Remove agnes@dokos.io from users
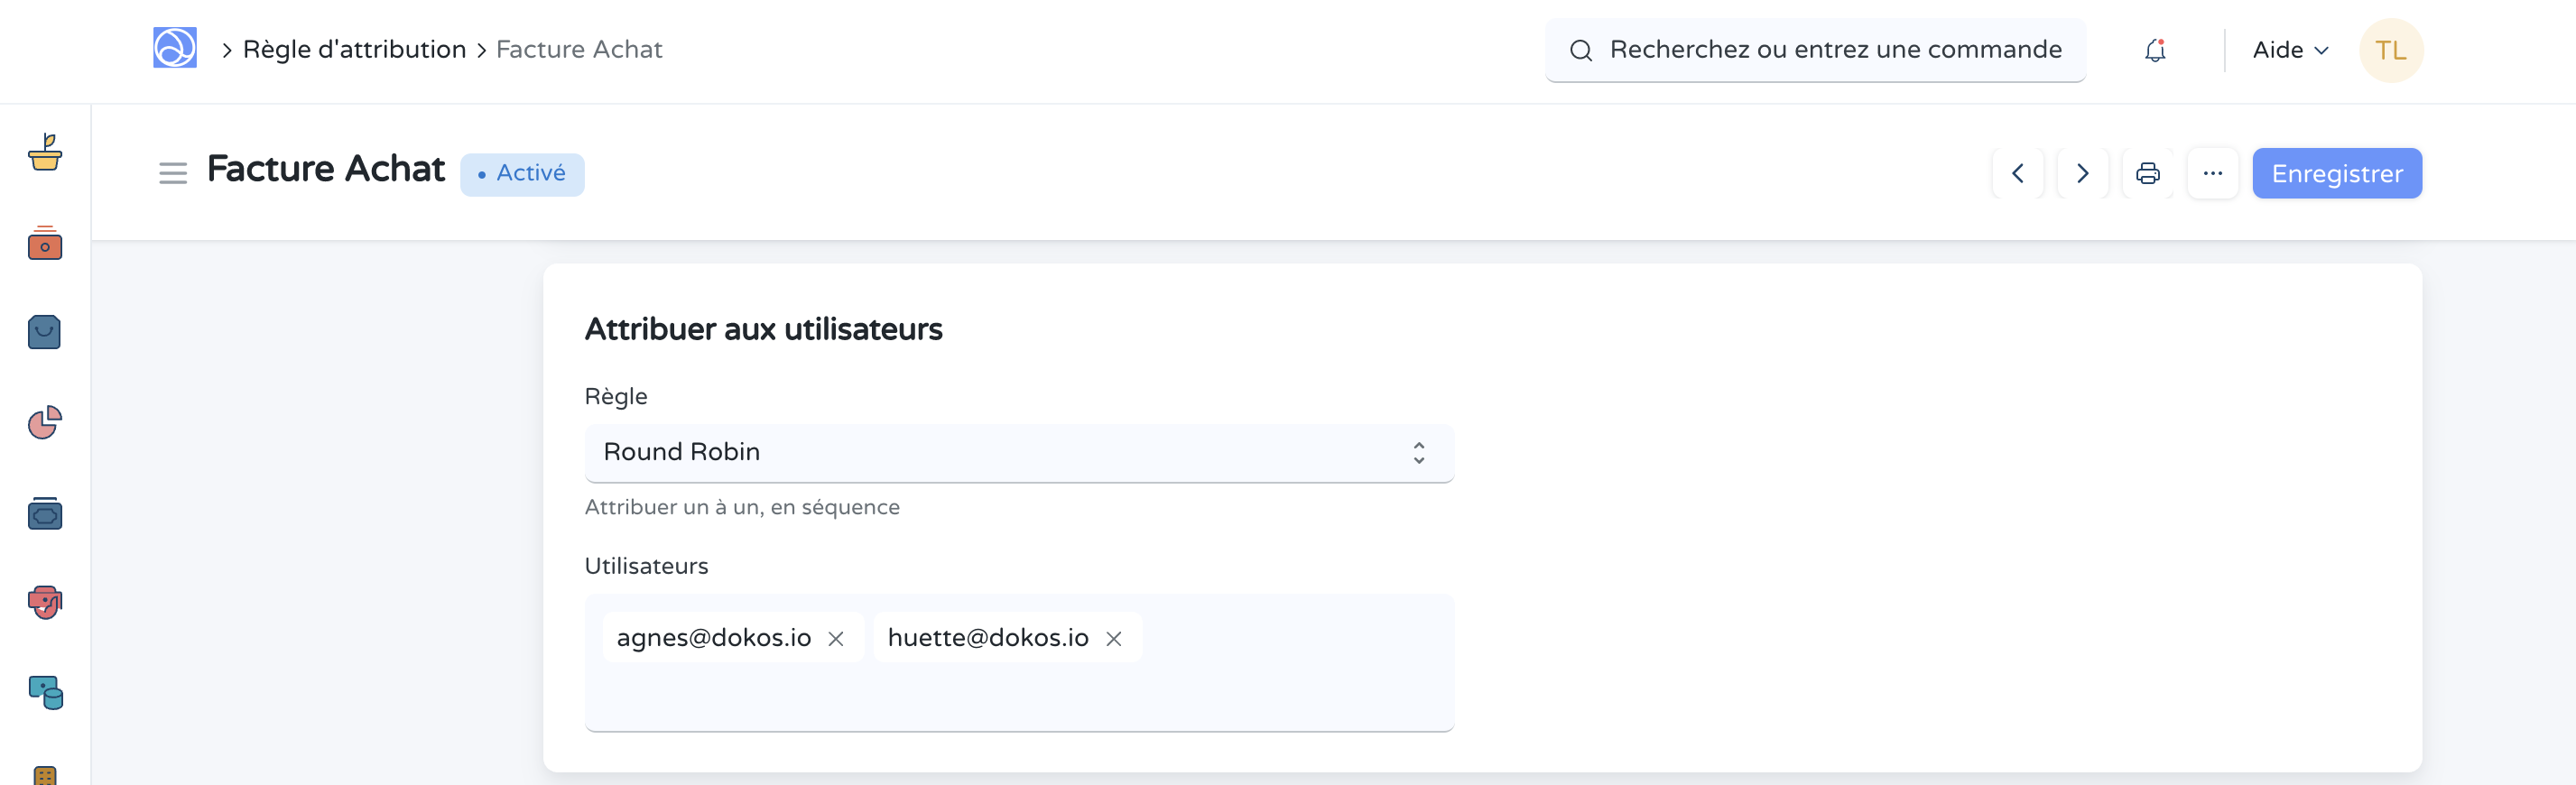This screenshot has height=785, width=2576. point(836,639)
